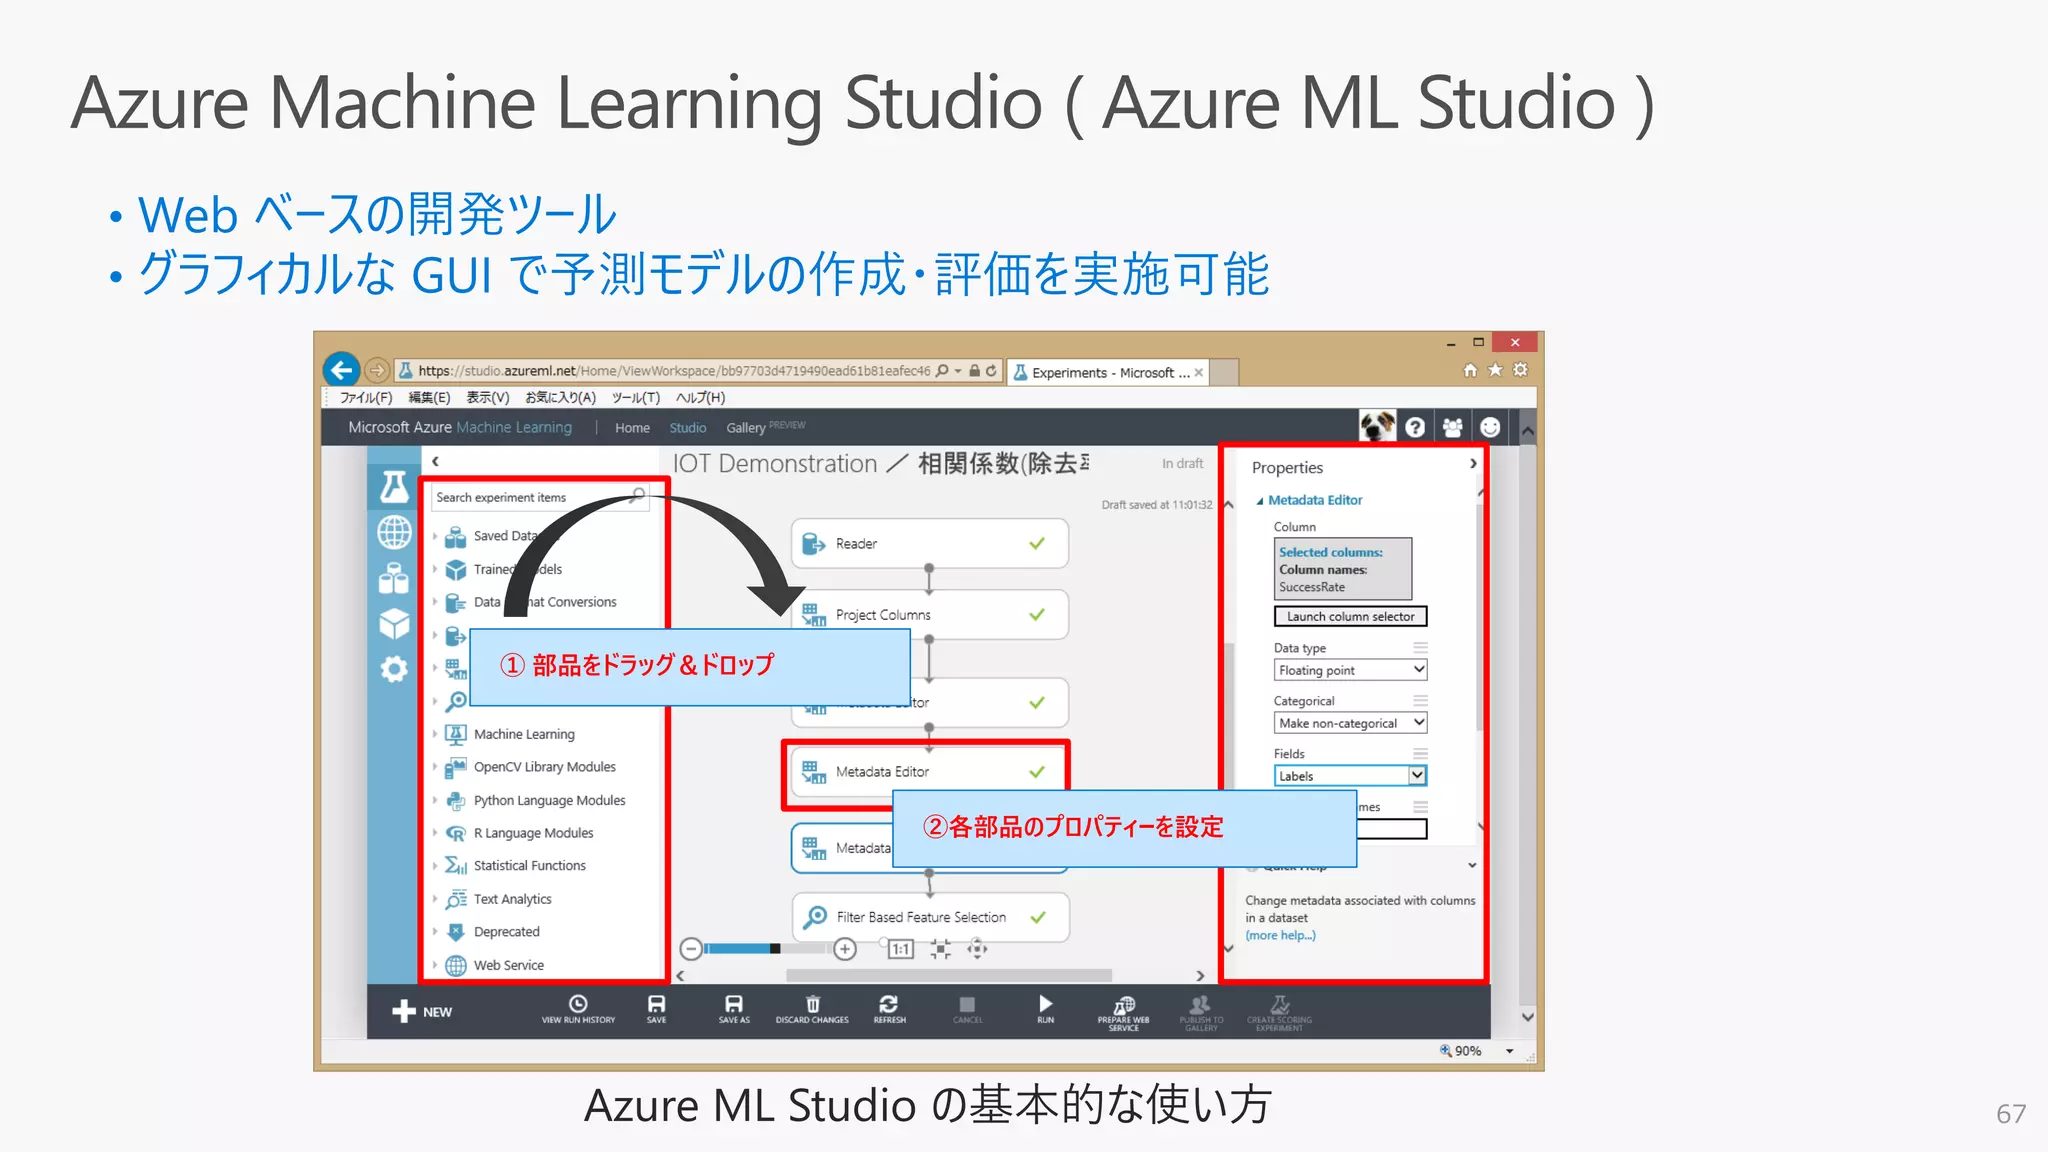
Task: Open the (more help...) link
Action: click(1280, 936)
